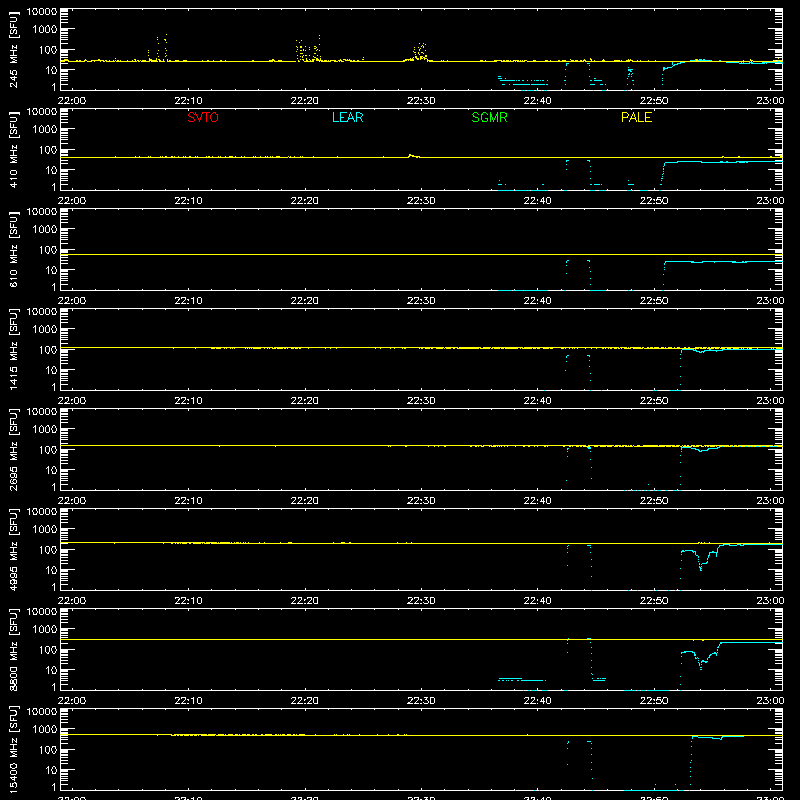The height and width of the screenshot is (800, 800).
Task: Click the 1000 value on the 410 MHz y-axis
Action: point(45,130)
